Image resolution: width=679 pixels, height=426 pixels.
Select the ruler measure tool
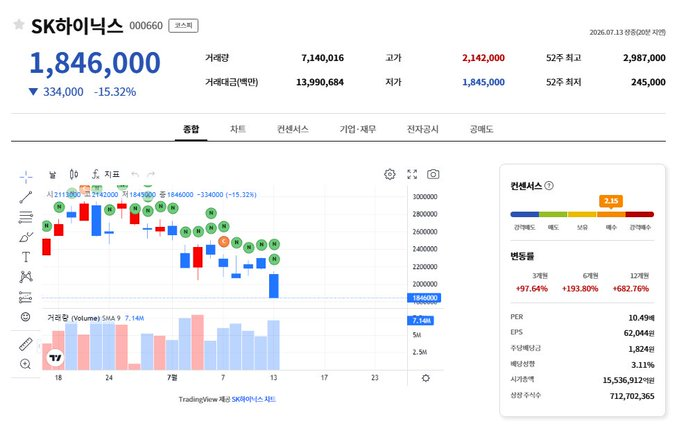(x=26, y=344)
